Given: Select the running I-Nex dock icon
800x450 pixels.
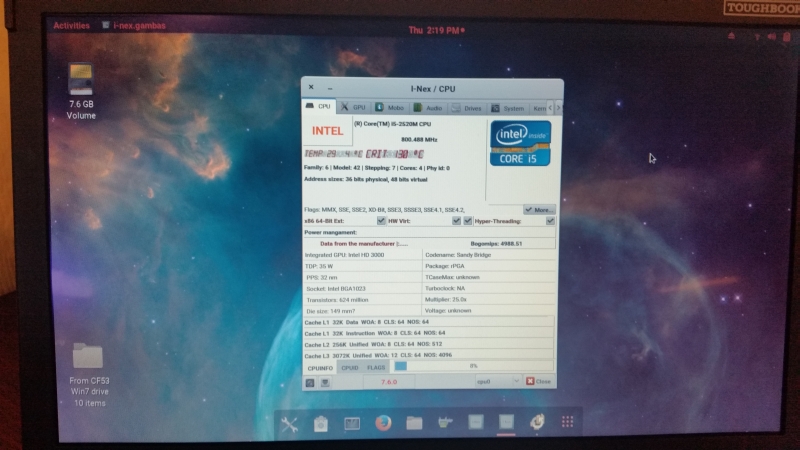Looking at the screenshot, I should pos(506,422).
